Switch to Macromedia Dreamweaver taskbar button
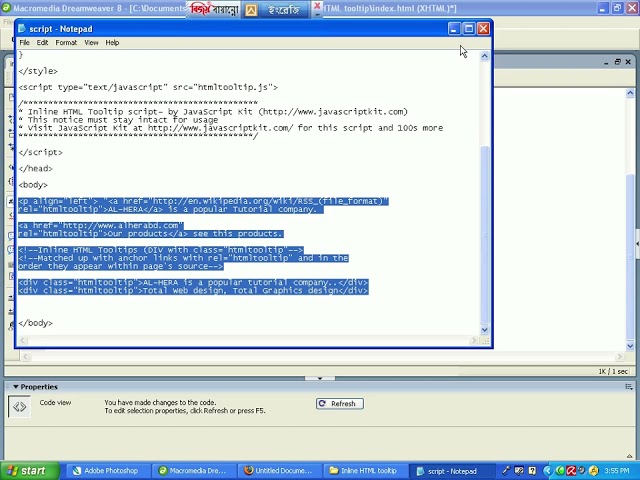Viewport: 640px width, 480px height. [x=191, y=470]
